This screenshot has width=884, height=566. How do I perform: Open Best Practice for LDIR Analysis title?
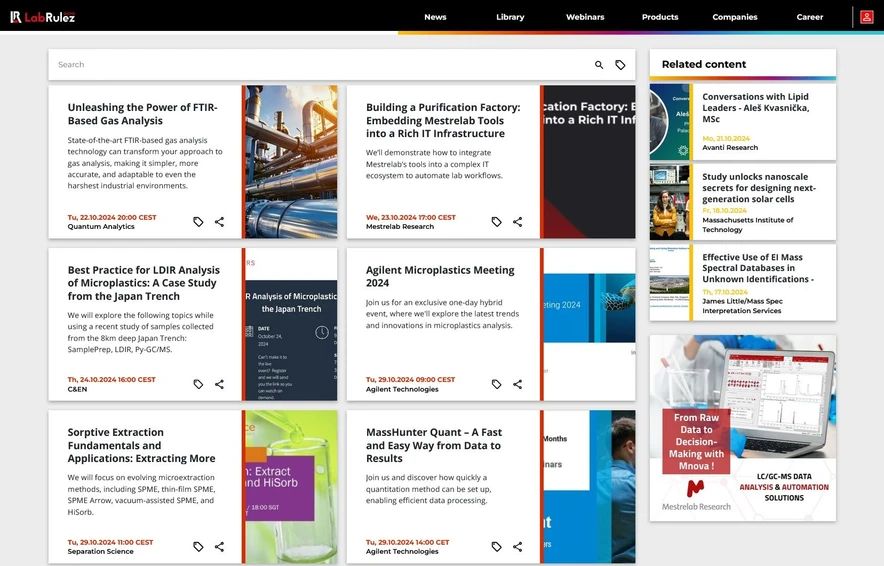click(144, 283)
